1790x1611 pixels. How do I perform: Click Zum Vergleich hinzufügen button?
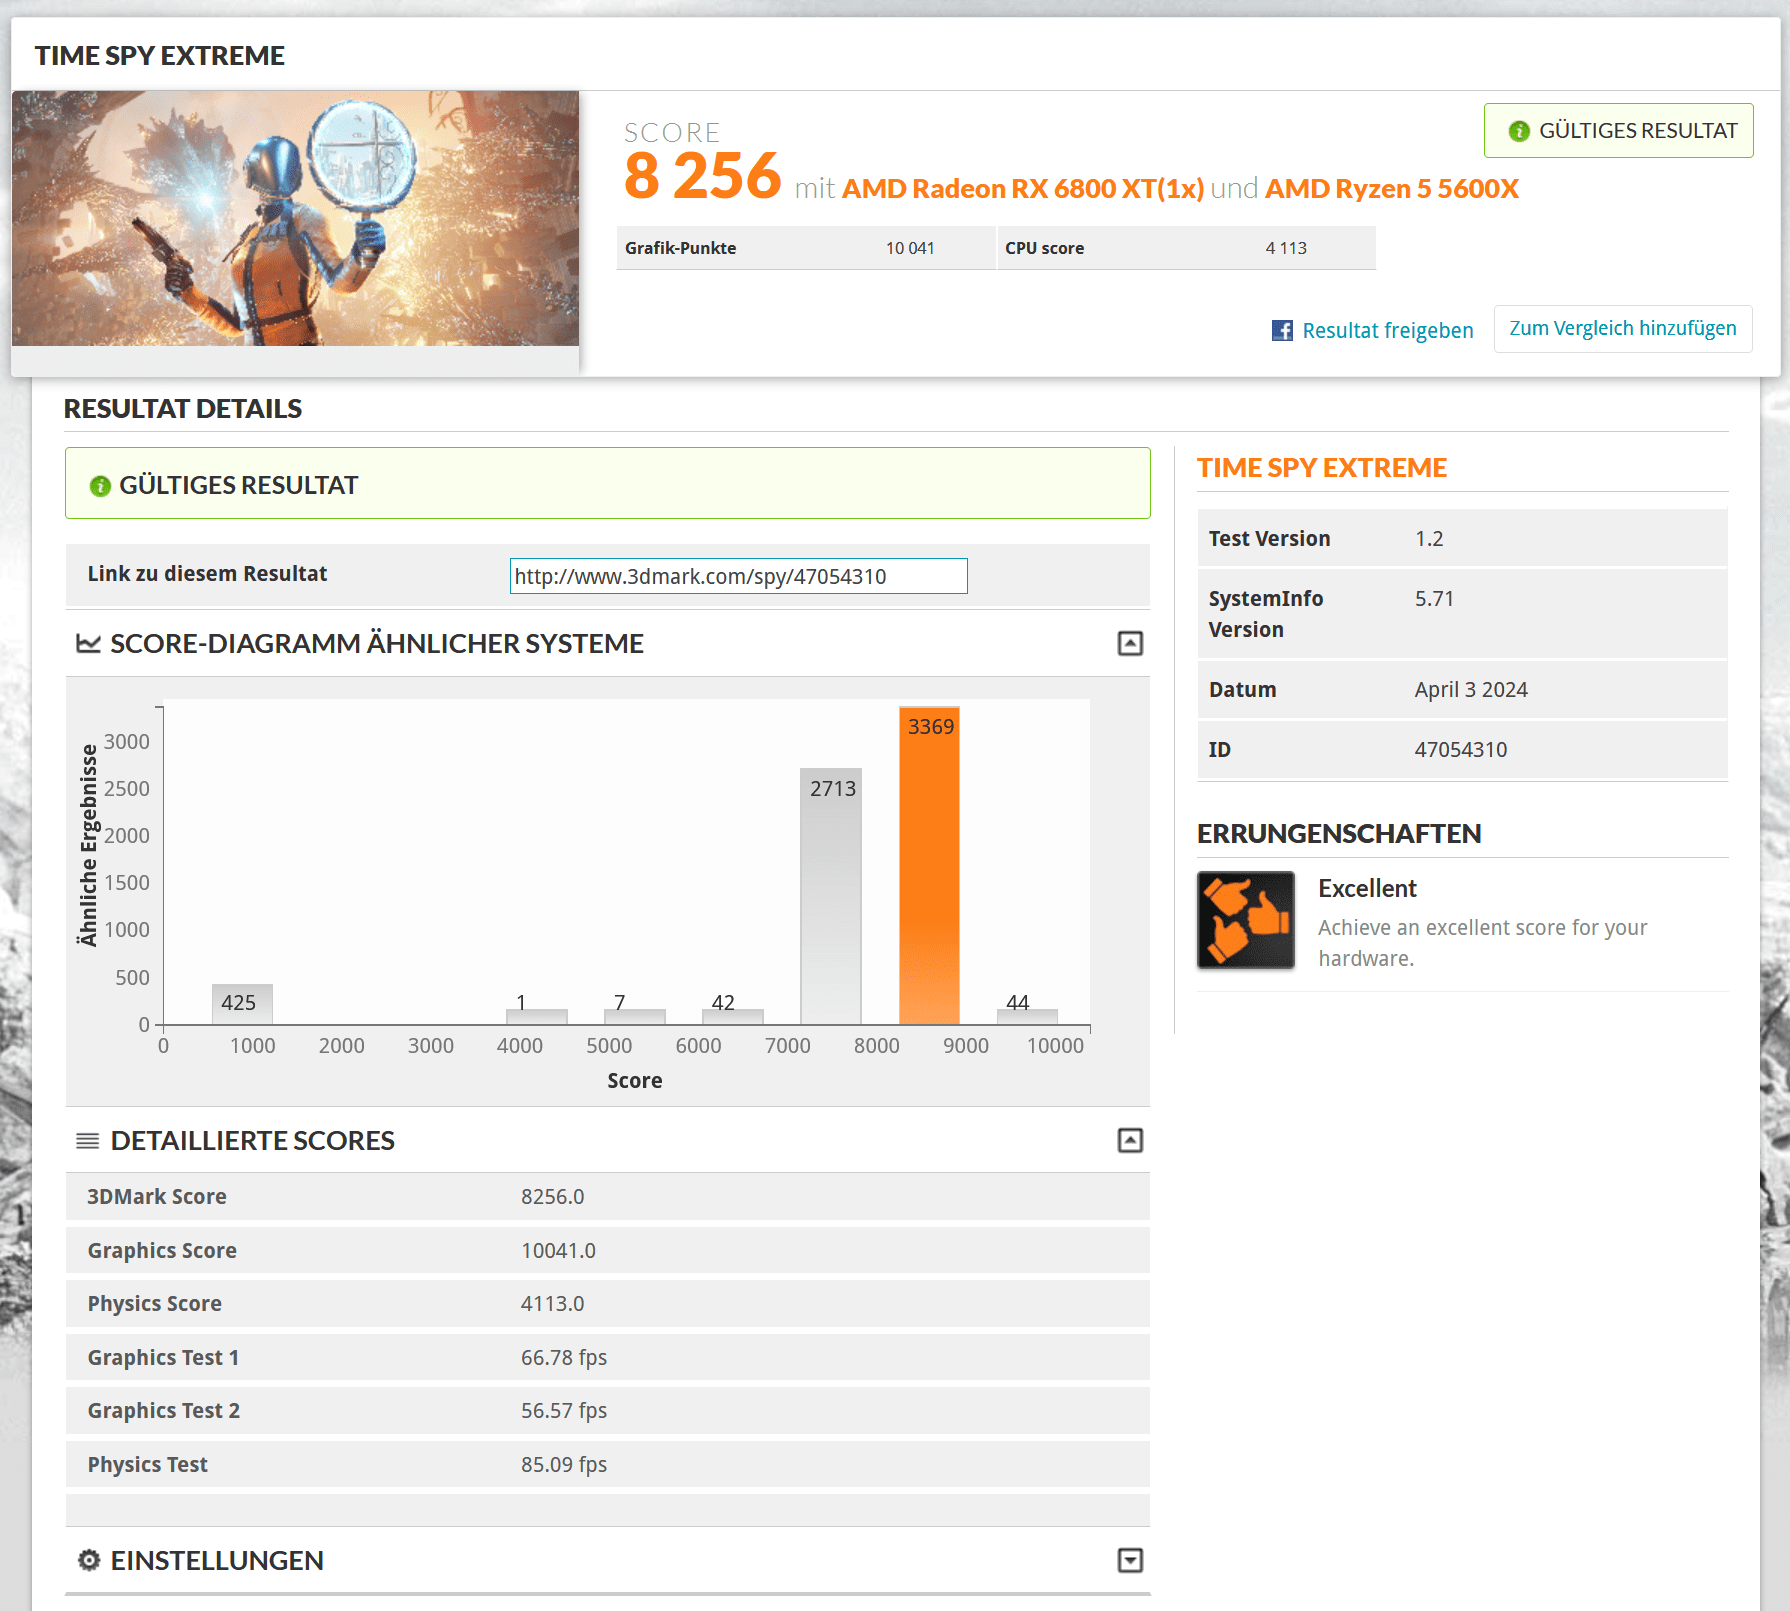[1623, 329]
